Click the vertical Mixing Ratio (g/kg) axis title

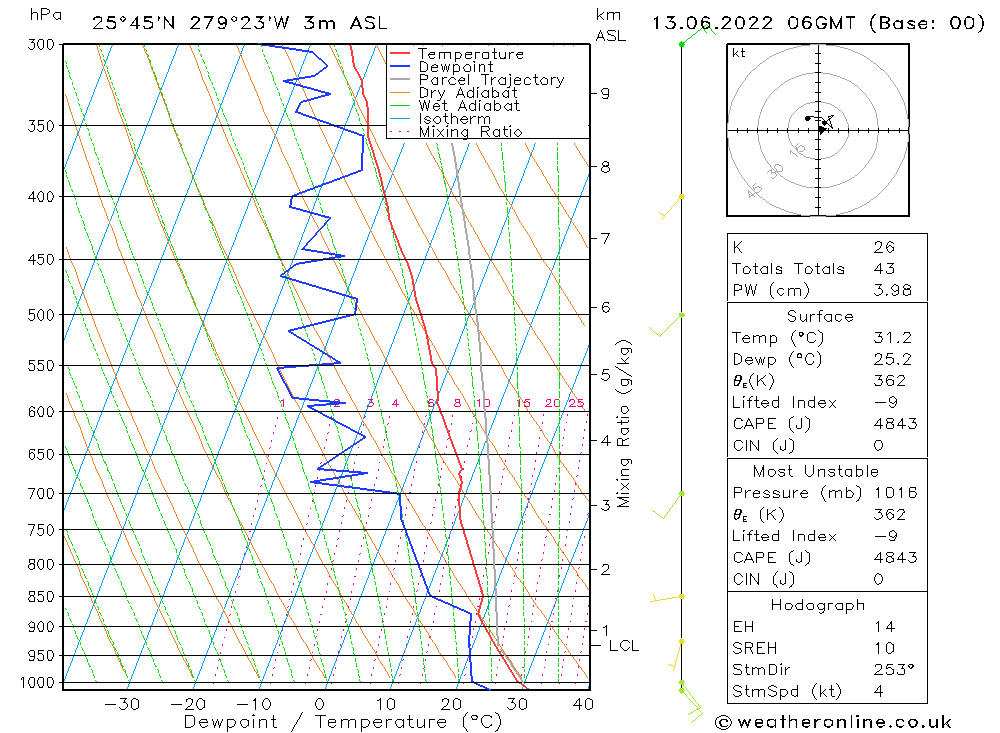tap(623, 424)
